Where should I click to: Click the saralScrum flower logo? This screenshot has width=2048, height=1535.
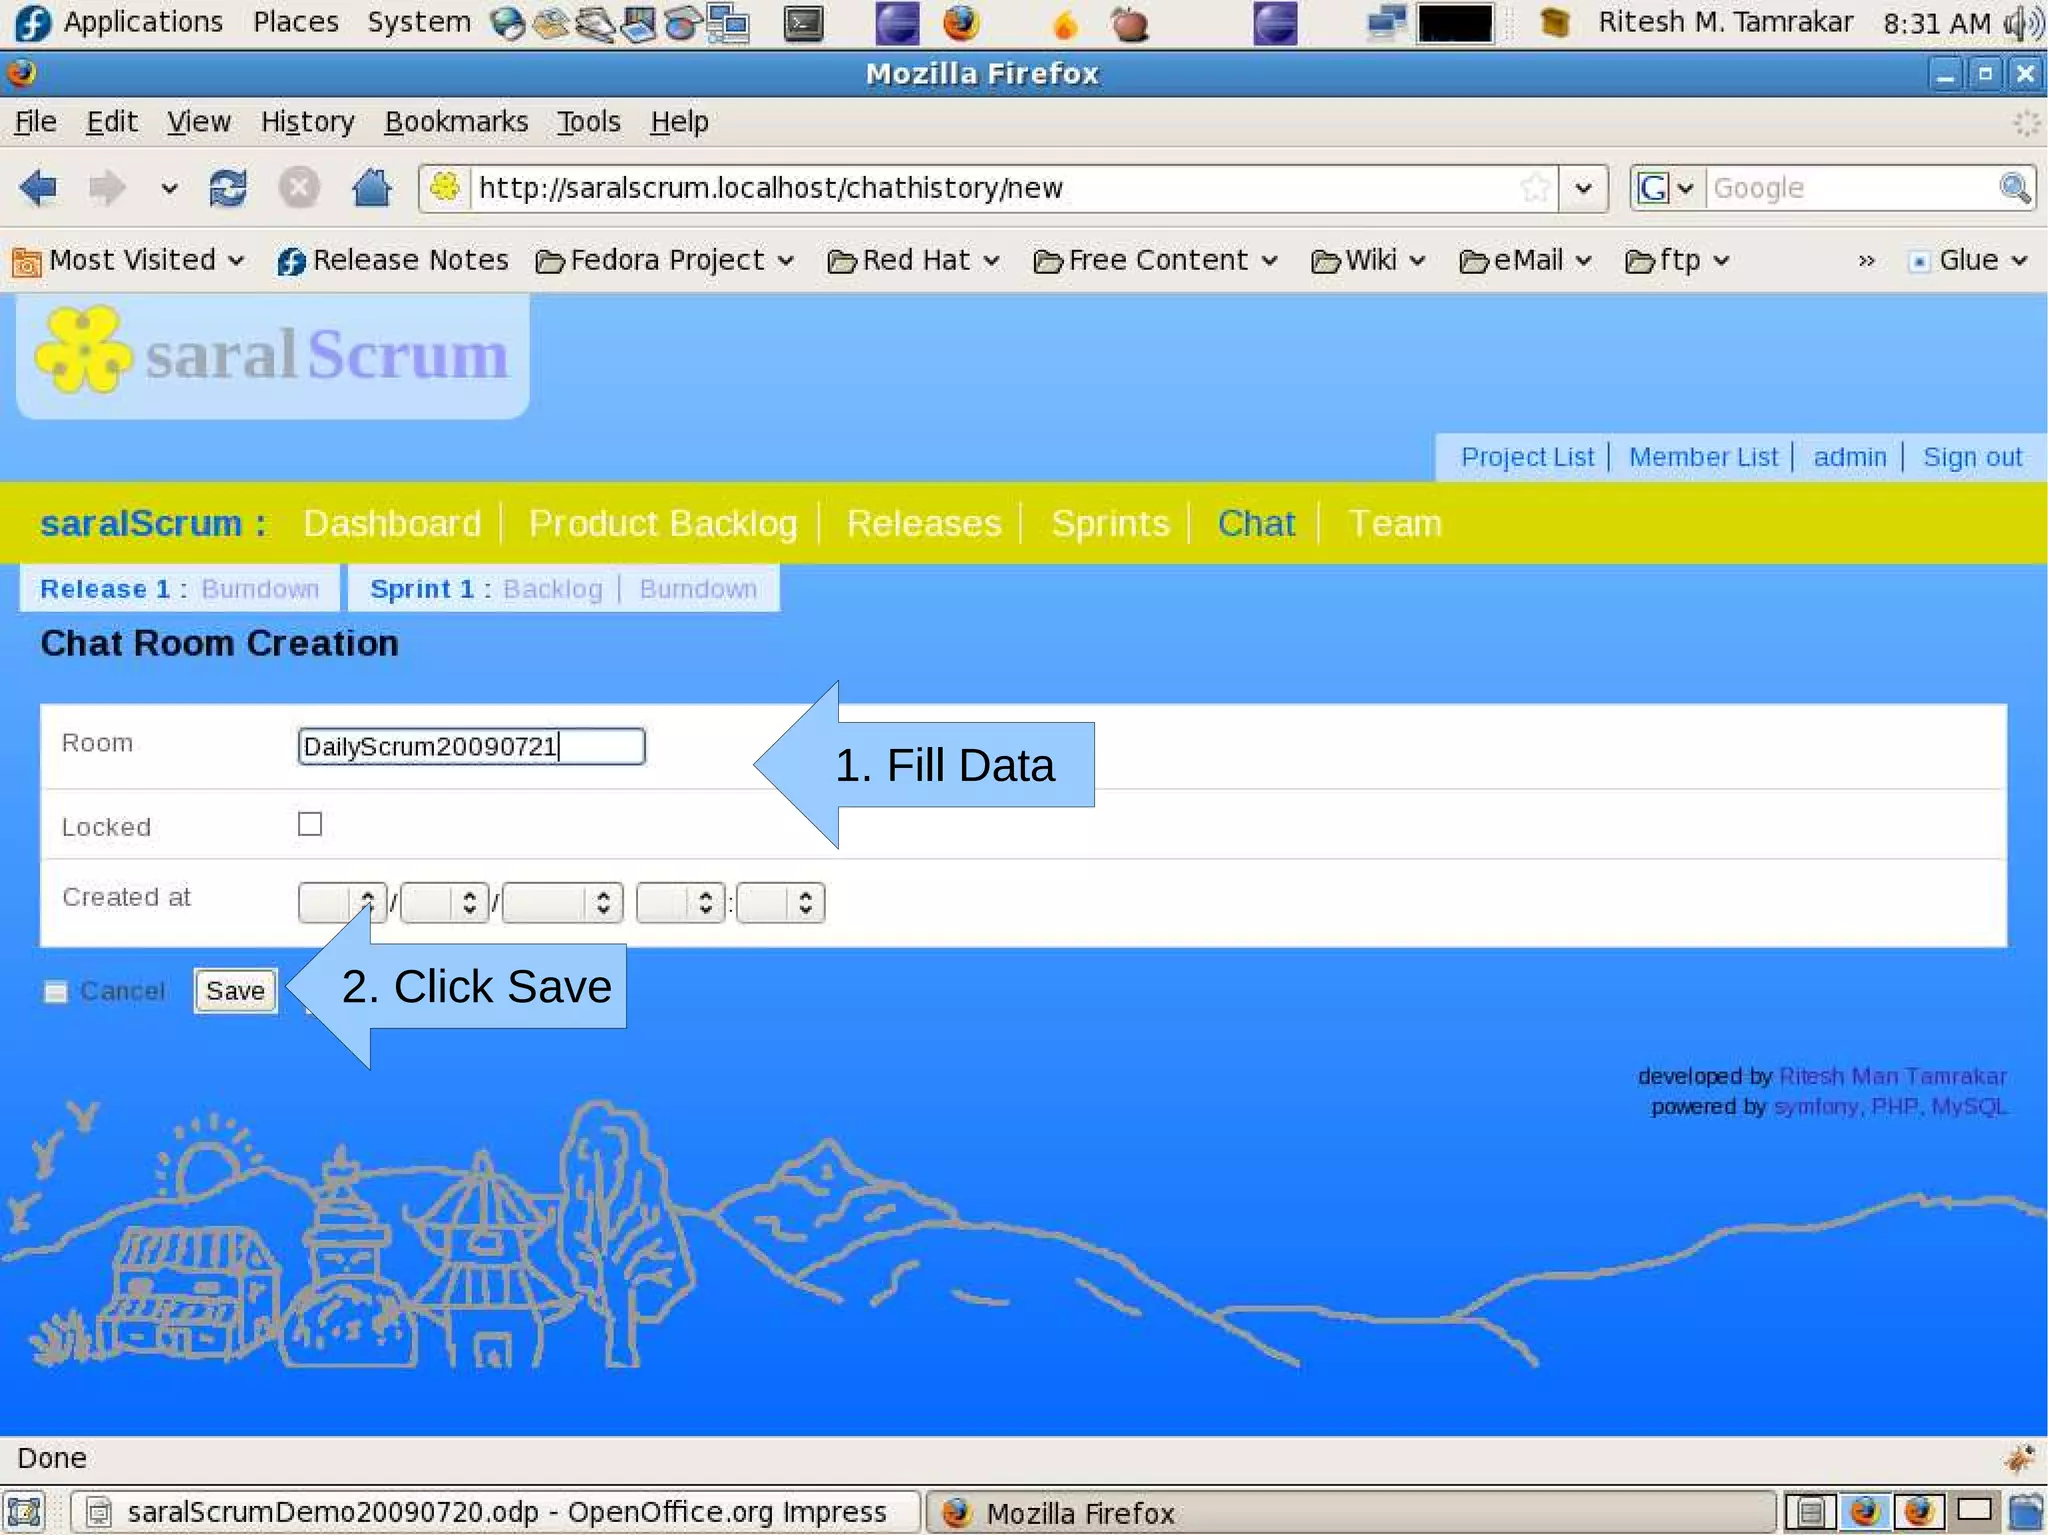(84, 351)
